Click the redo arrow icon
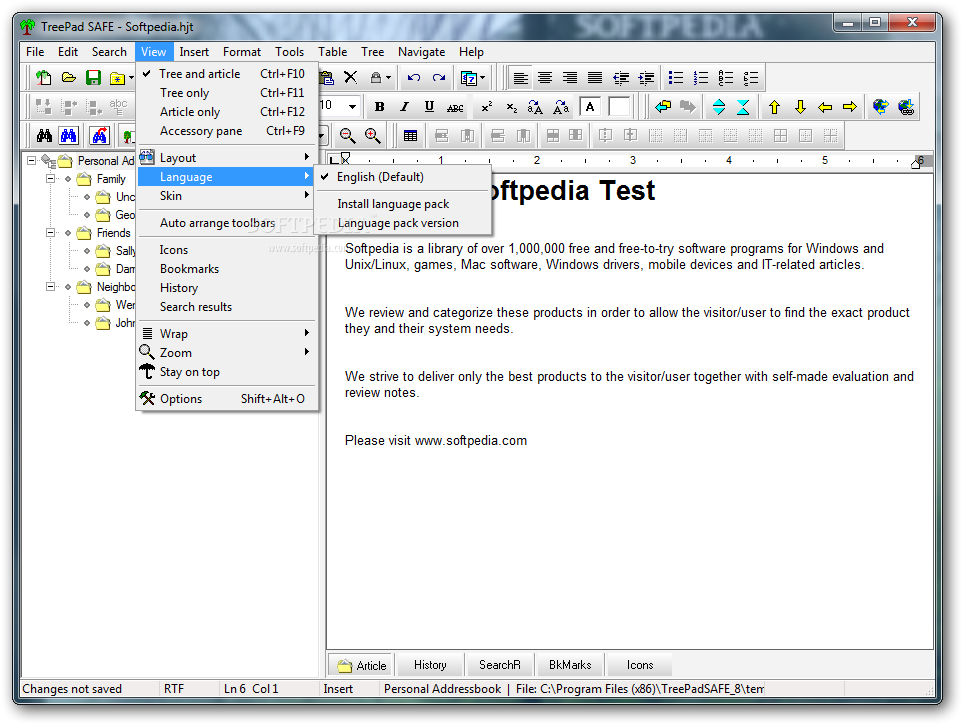This screenshot has width=963, height=725. tap(439, 77)
